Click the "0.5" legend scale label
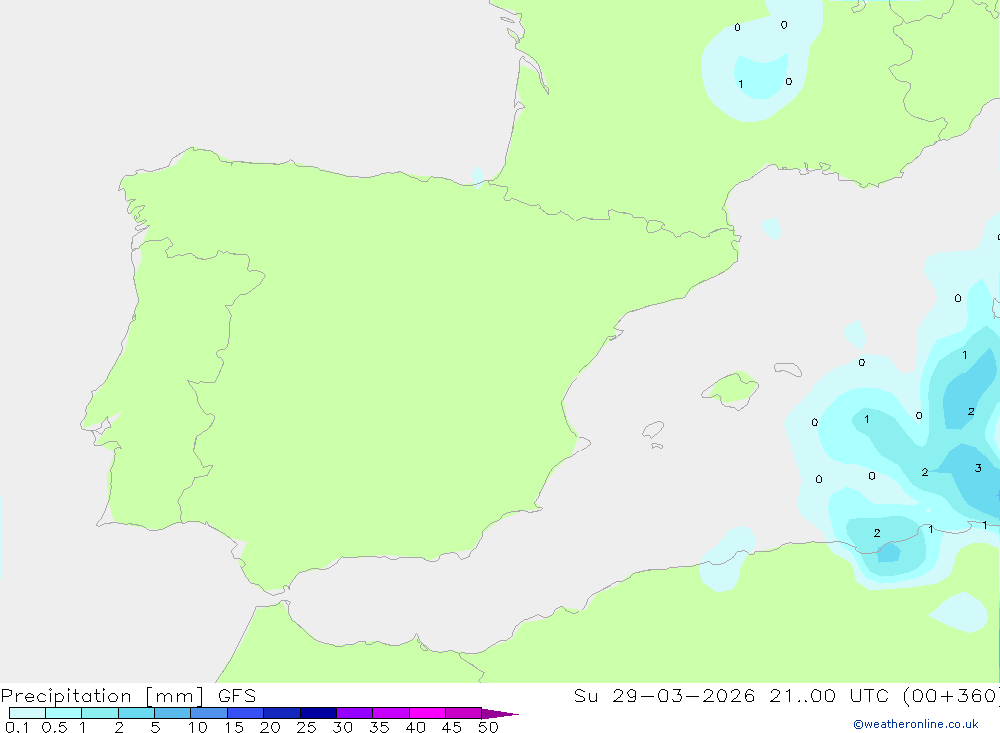 pyautogui.click(x=54, y=727)
